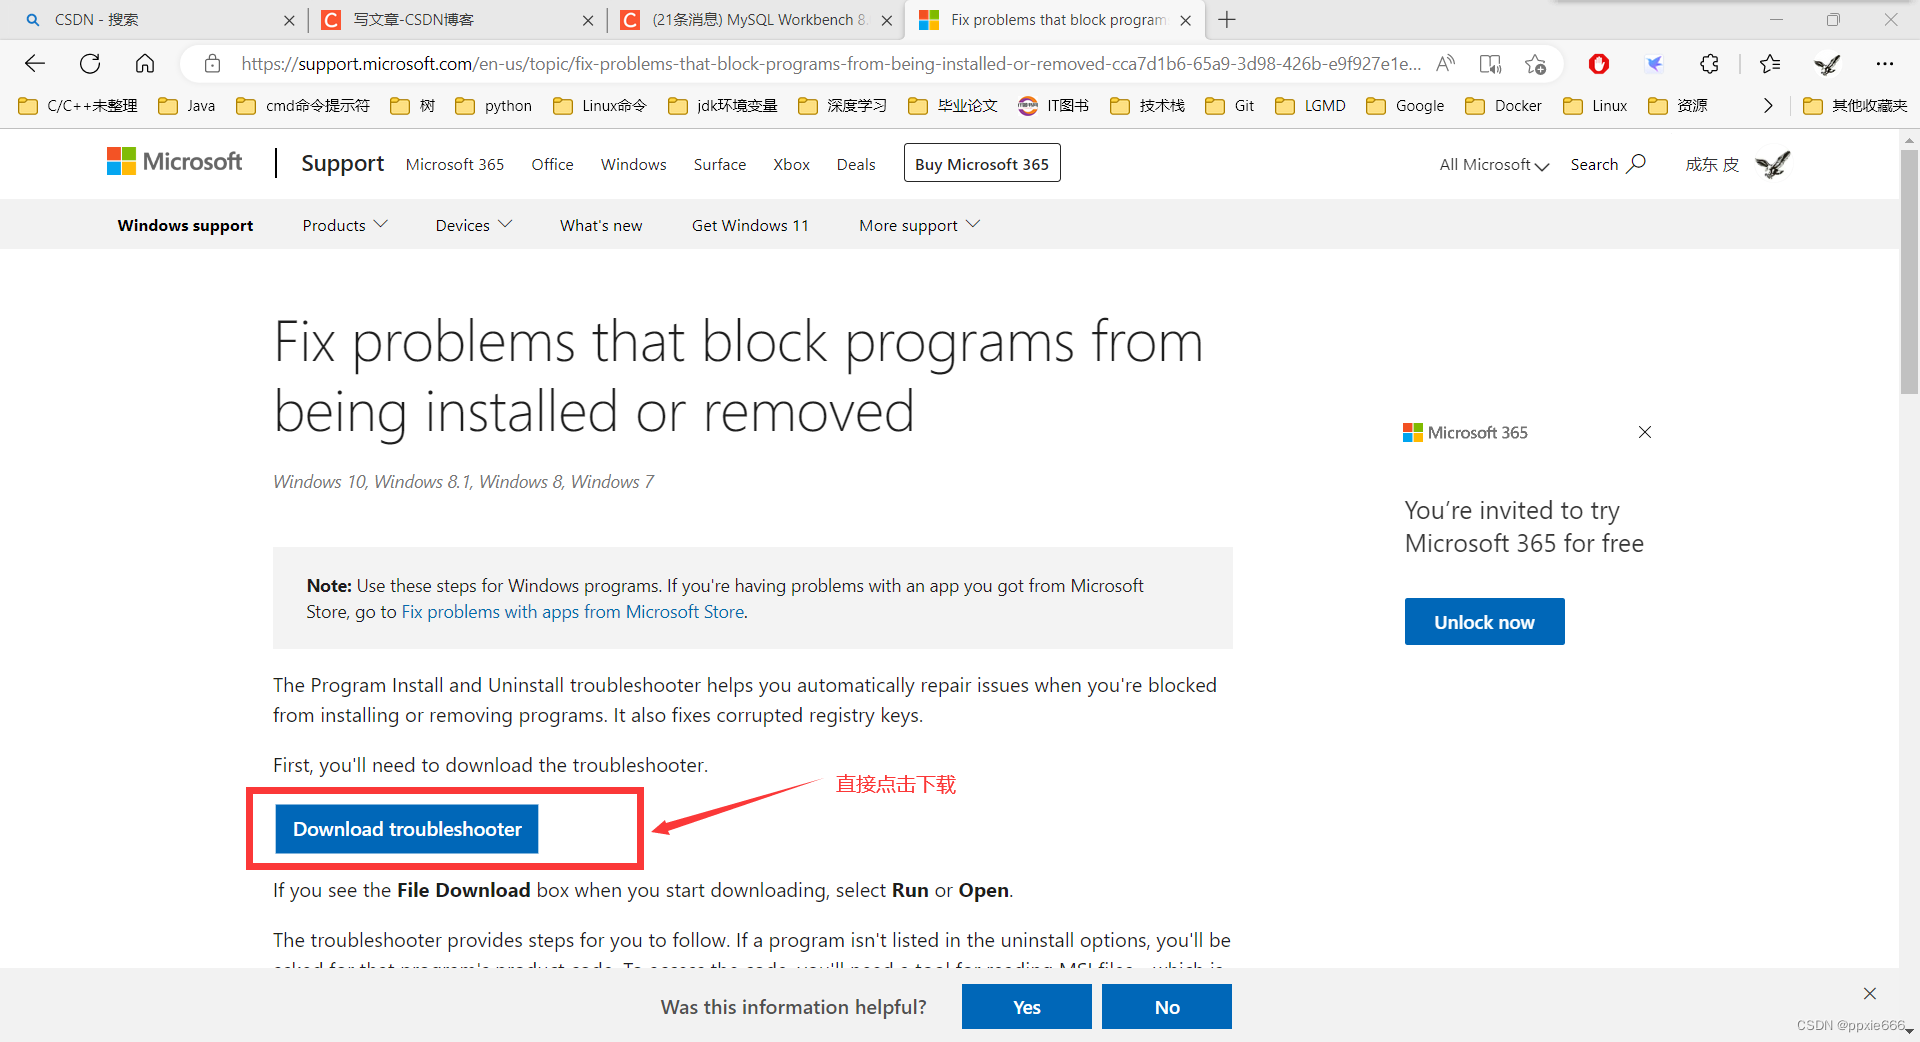Image resolution: width=1920 pixels, height=1042 pixels.
Task: Go back with the browser back arrow
Action: click(35, 64)
